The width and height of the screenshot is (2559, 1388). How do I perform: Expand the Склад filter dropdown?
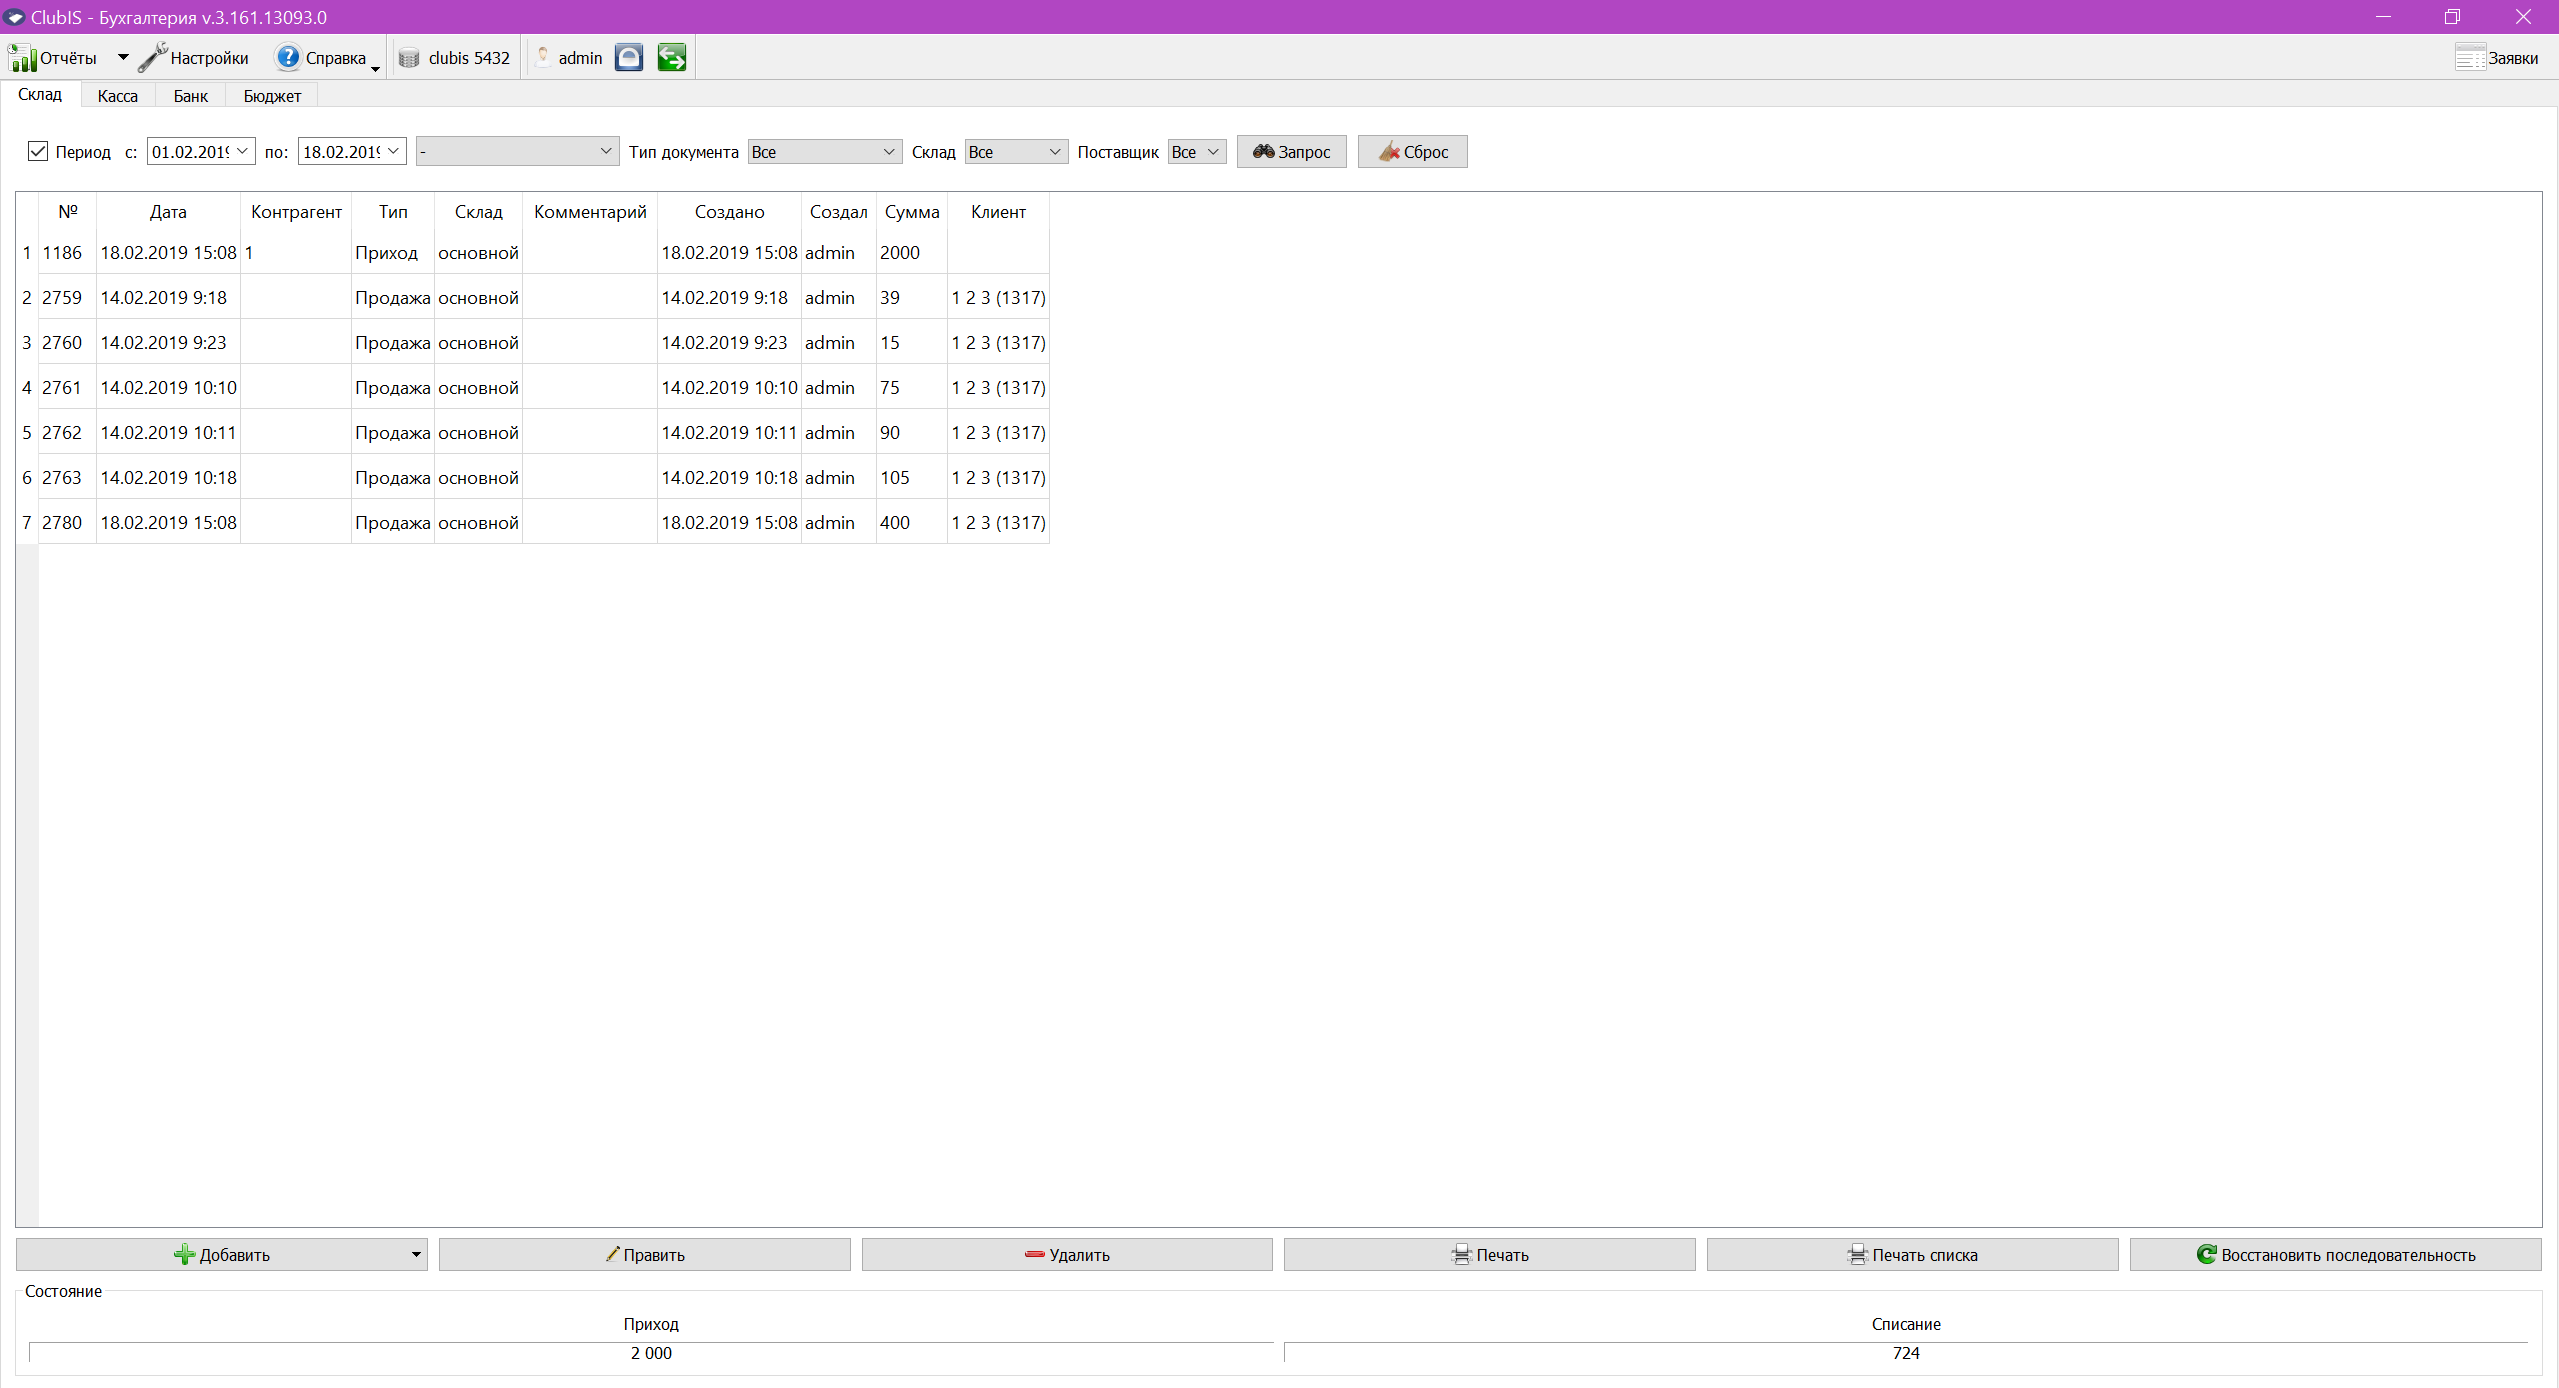point(1016,151)
